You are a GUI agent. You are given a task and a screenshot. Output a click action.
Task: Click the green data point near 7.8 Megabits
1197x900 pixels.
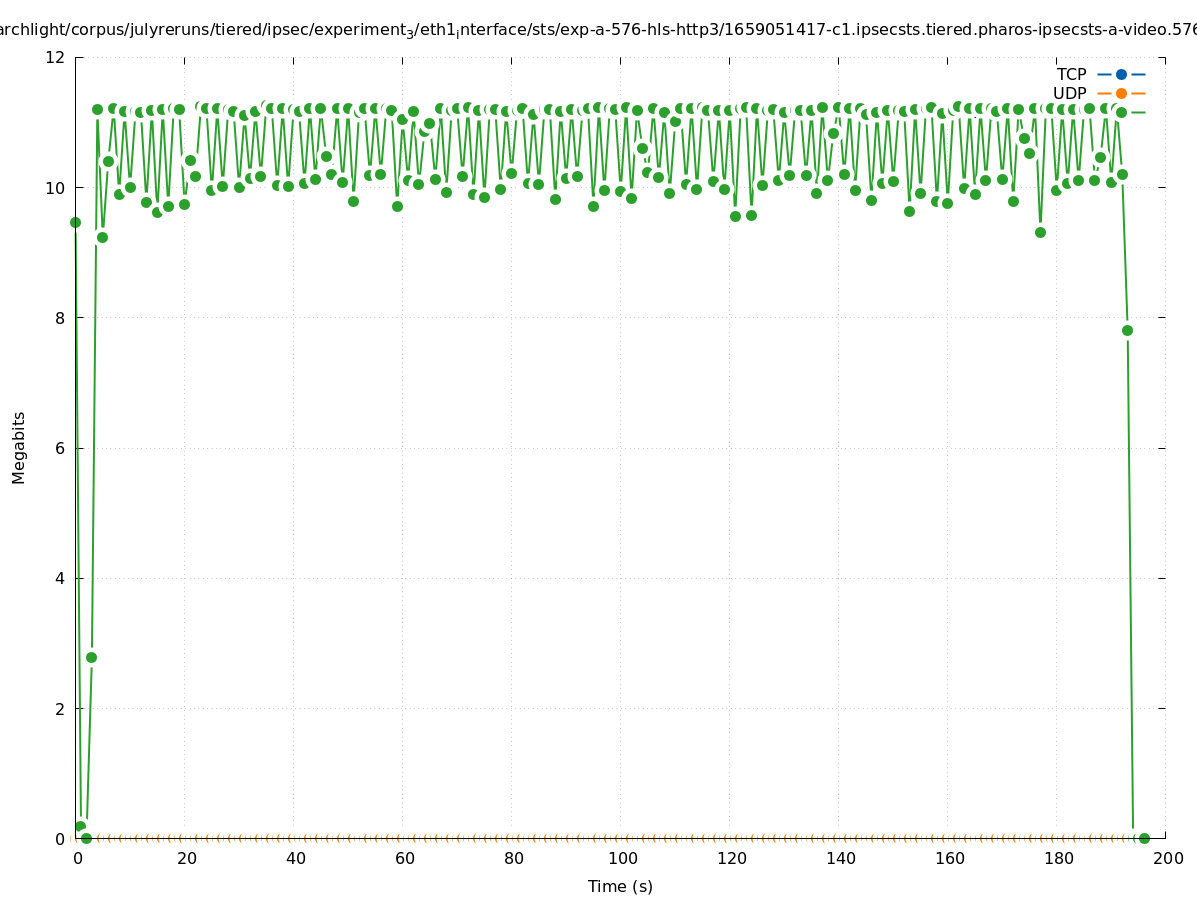[x=1127, y=330]
